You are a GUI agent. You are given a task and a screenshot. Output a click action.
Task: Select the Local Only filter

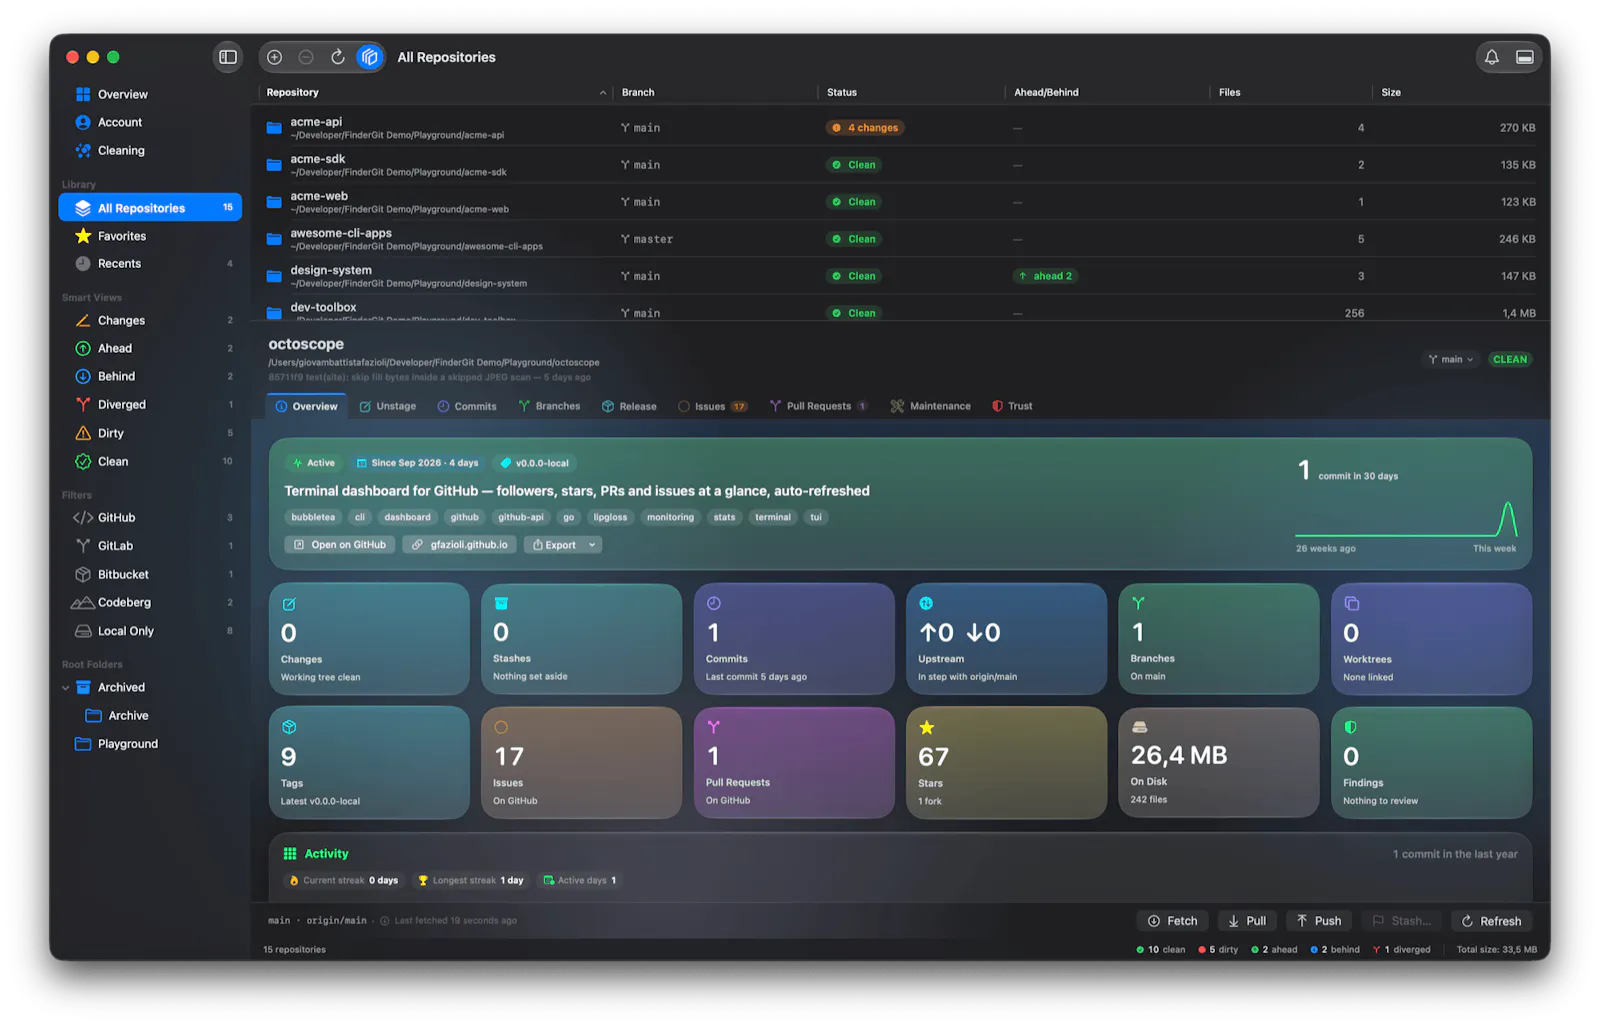[x=150, y=631]
